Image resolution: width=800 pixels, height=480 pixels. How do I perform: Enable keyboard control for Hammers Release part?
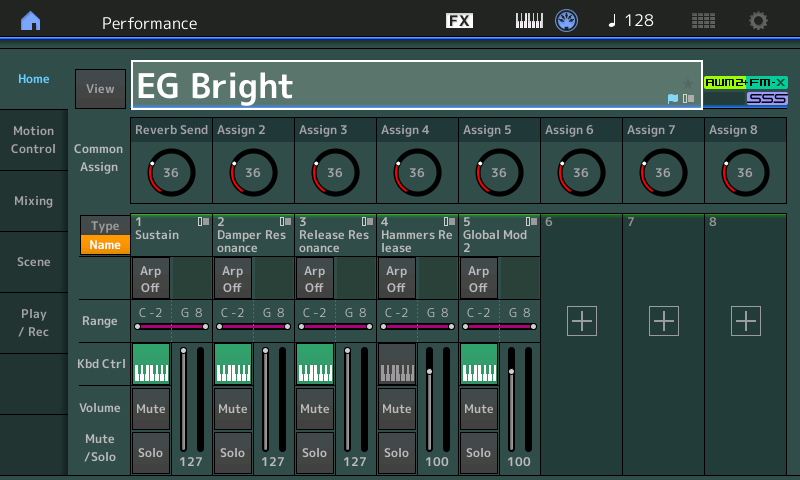pos(397,364)
